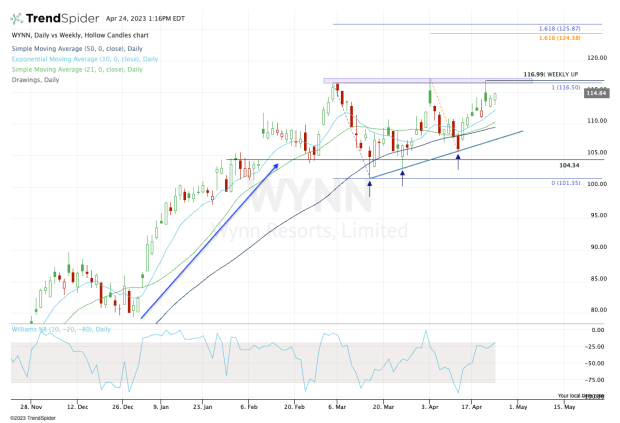Click the -50.00 Williams %R axis label
Viewport: 620px width, 423px height.
point(595,363)
